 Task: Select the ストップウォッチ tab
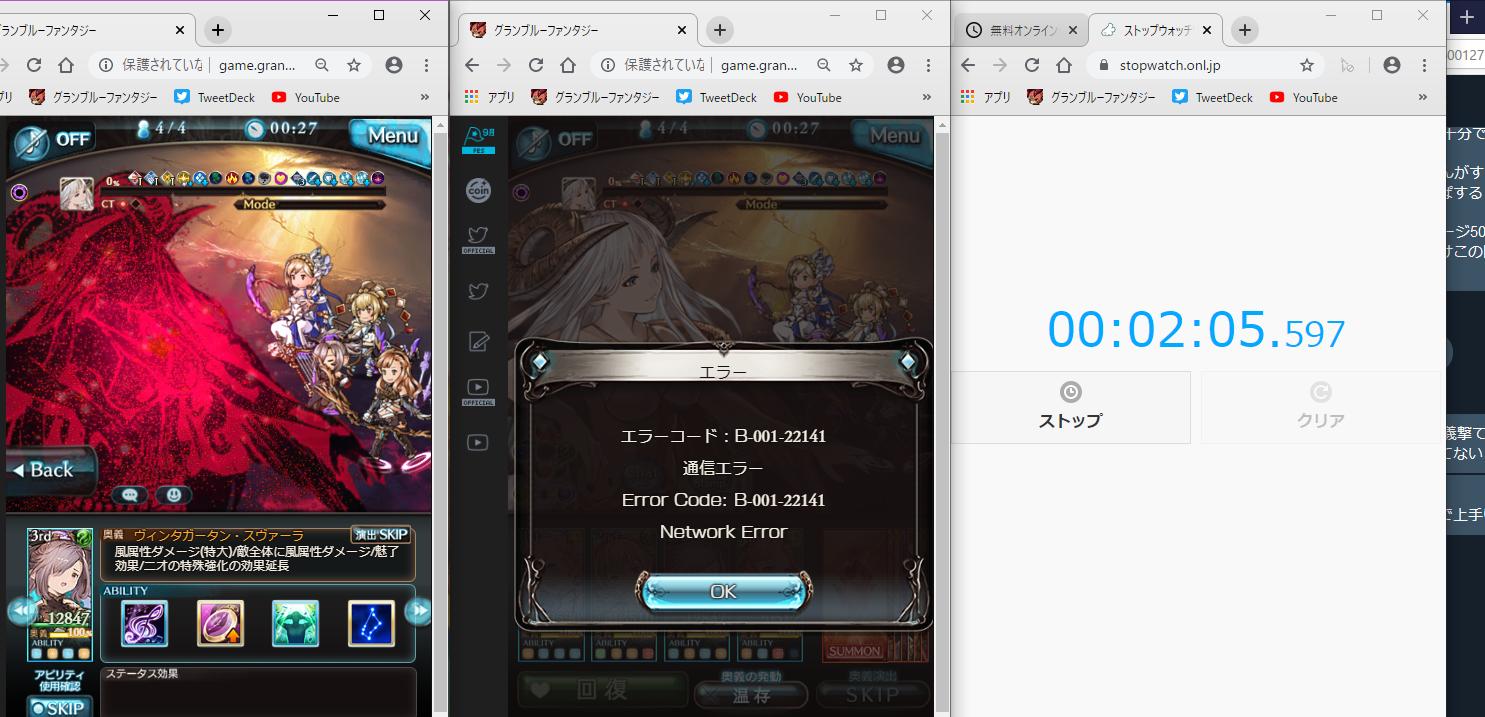pos(1155,30)
